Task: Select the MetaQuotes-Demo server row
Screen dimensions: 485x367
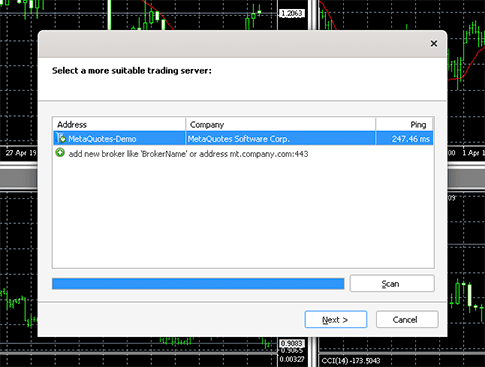Action: [243, 138]
